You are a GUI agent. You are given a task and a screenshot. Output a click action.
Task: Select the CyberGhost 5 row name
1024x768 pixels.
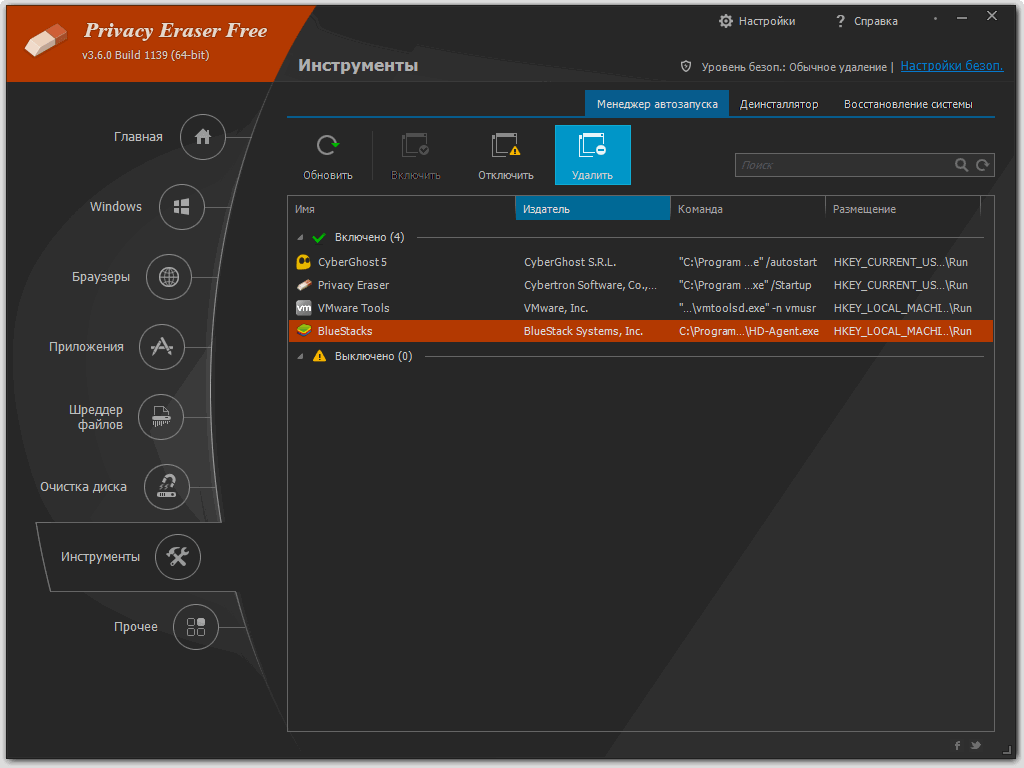[352, 262]
